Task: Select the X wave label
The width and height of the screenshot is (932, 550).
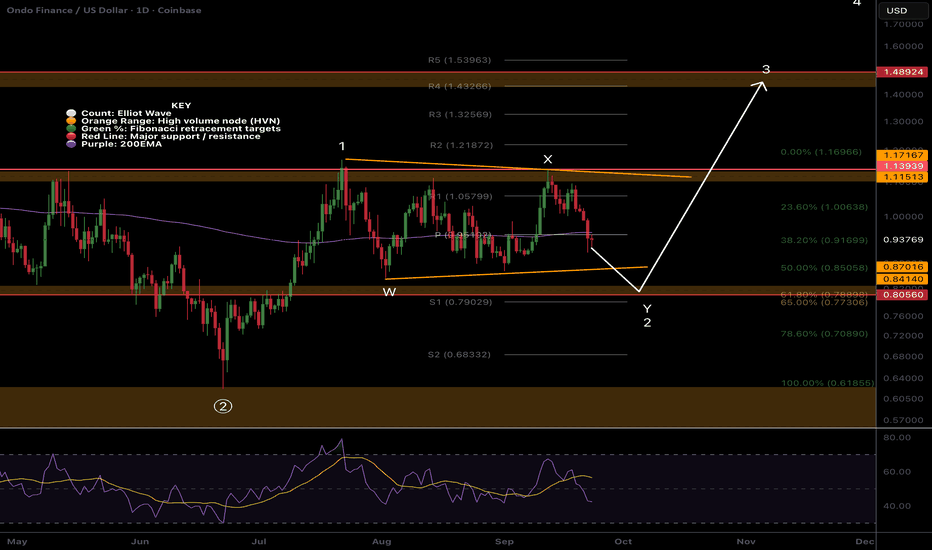Action: [x=547, y=160]
